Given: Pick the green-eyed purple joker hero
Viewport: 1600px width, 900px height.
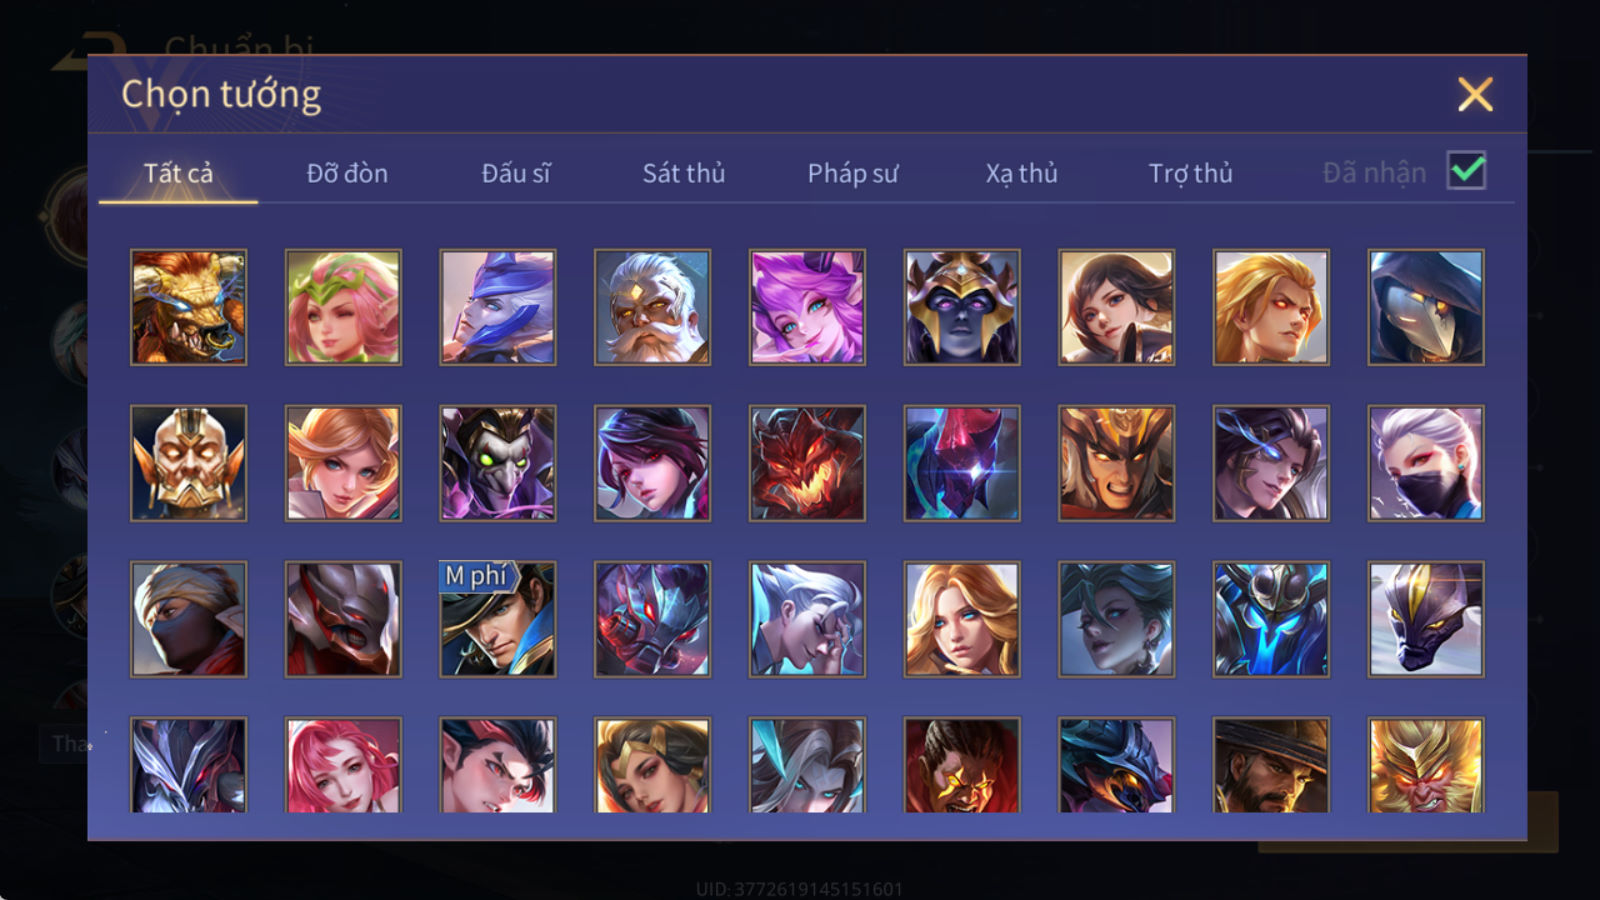Looking at the screenshot, I should (498, 463).
